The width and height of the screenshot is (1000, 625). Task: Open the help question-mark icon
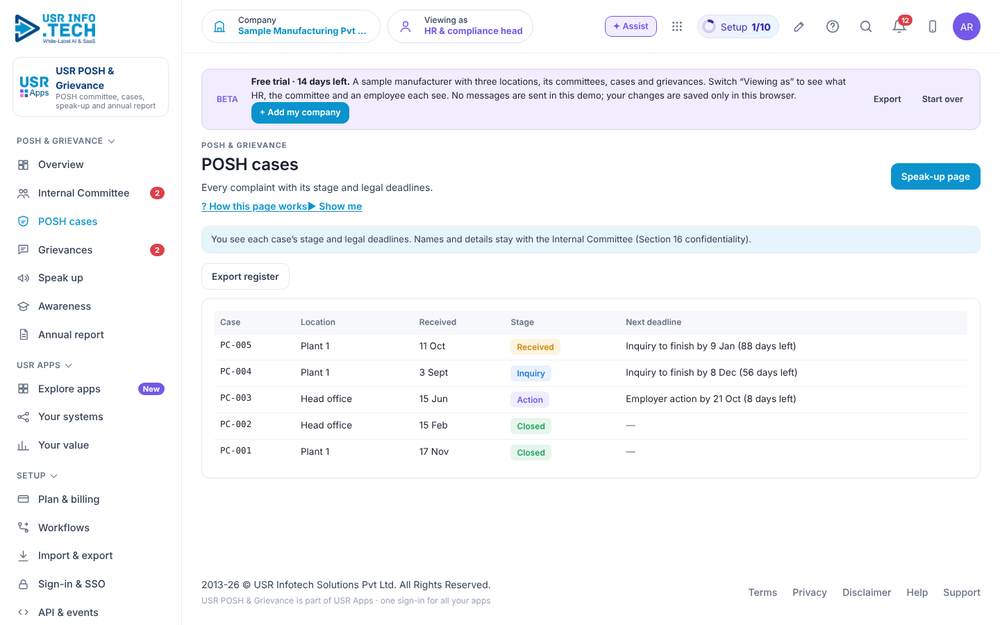point(832,26)
